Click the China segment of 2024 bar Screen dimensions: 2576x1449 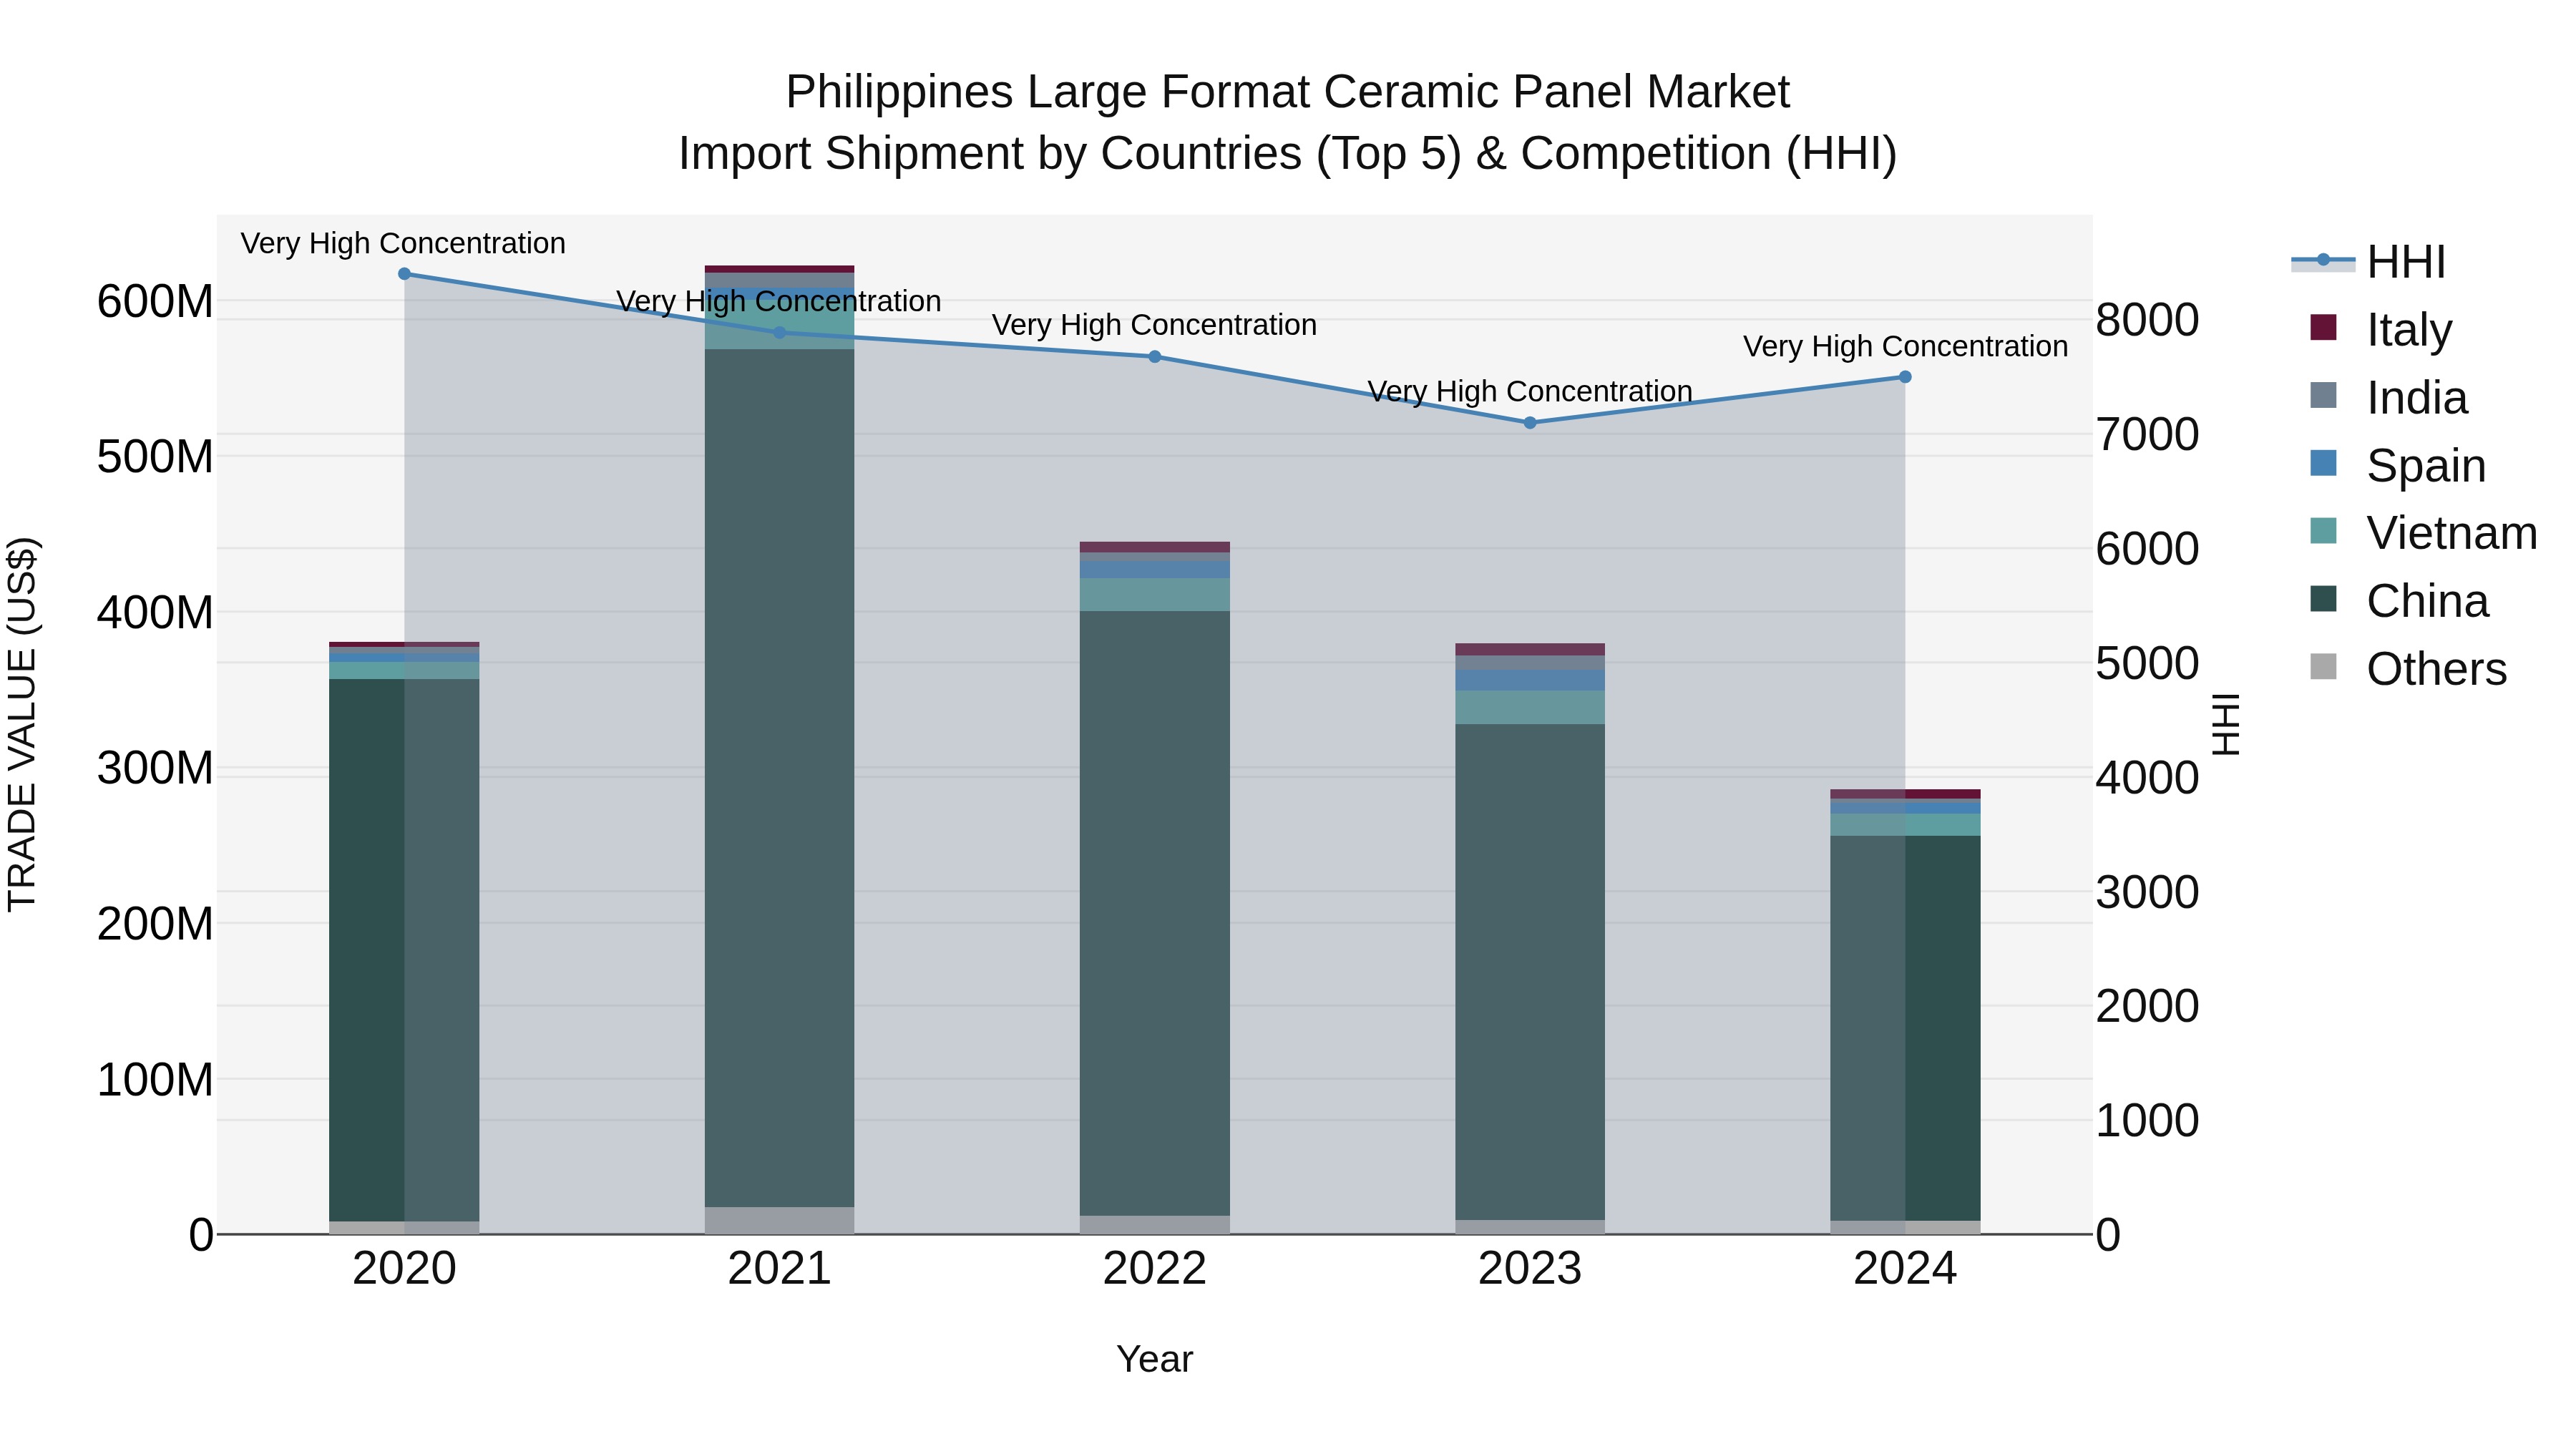tap(1905, 1028)
